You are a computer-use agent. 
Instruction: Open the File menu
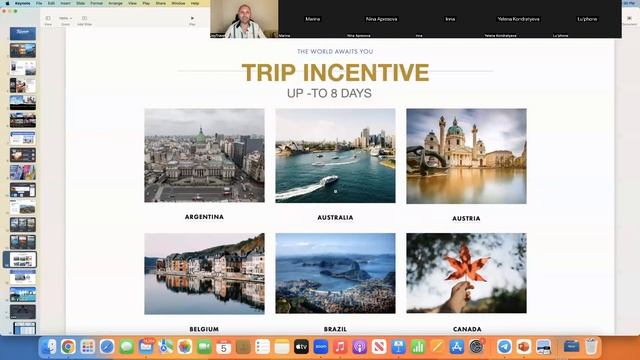point(39,3)
